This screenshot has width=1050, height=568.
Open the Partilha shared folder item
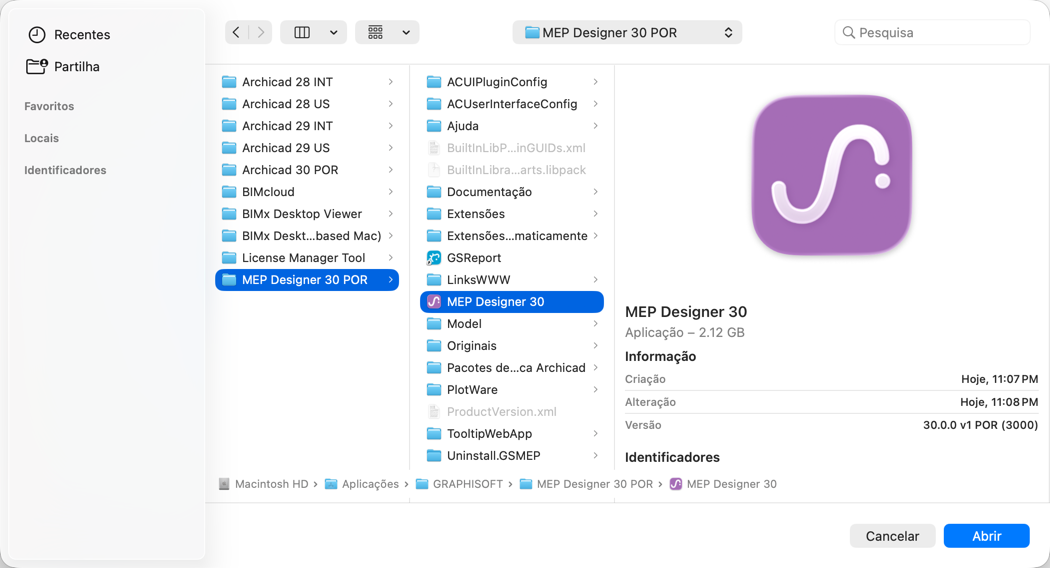coord(63,66)
